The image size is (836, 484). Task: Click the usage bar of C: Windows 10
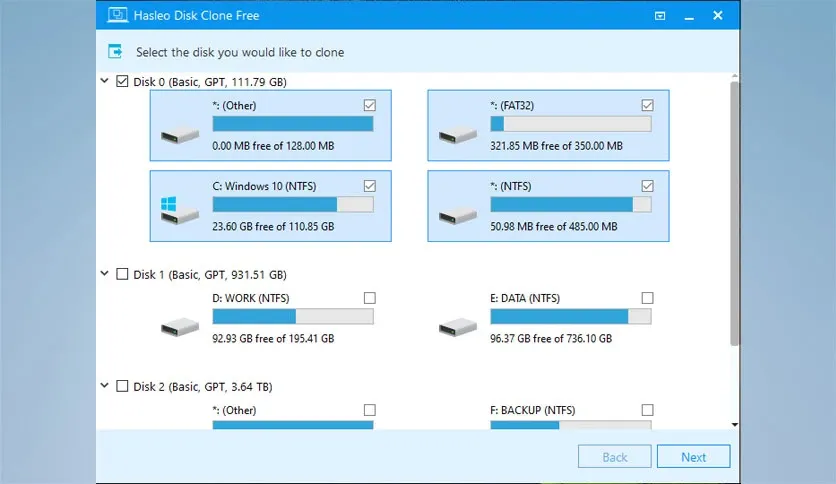click(x=293, y=204)
